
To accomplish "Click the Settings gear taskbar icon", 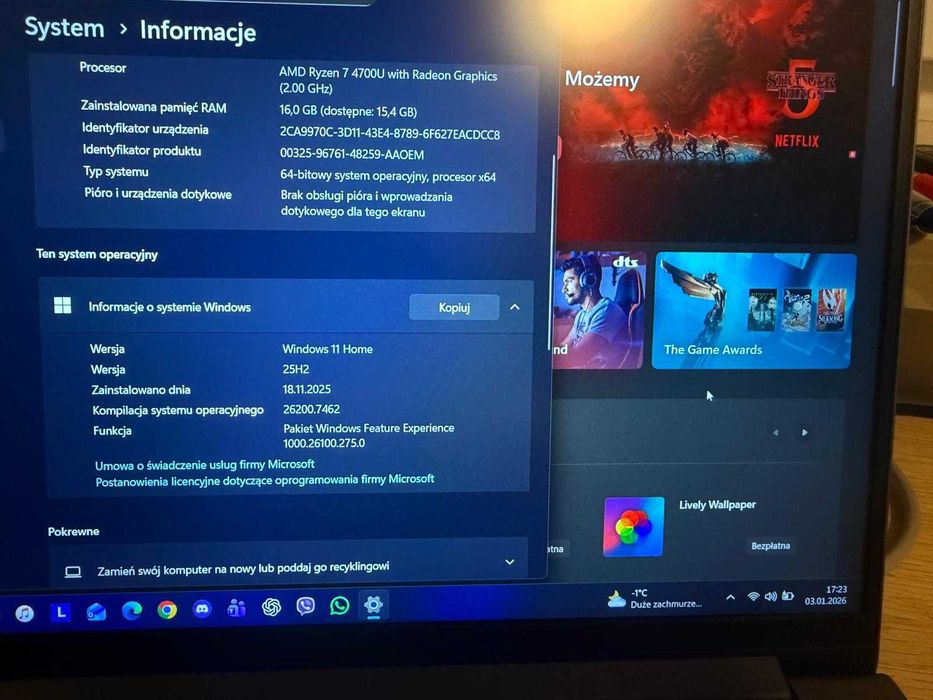I will [x=373, y=605].
